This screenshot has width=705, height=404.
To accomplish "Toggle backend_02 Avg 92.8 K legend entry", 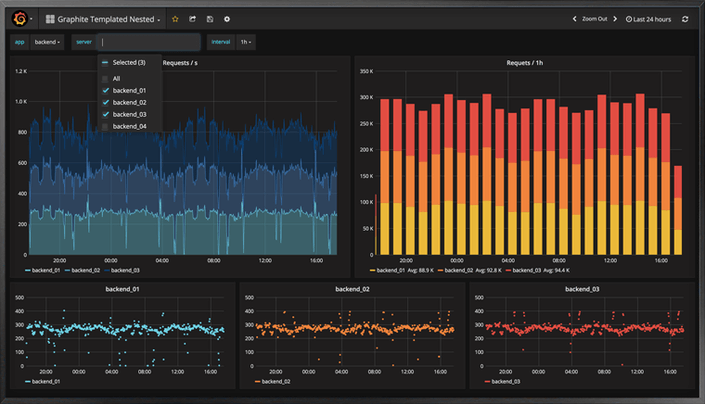I will pos(469,270).
